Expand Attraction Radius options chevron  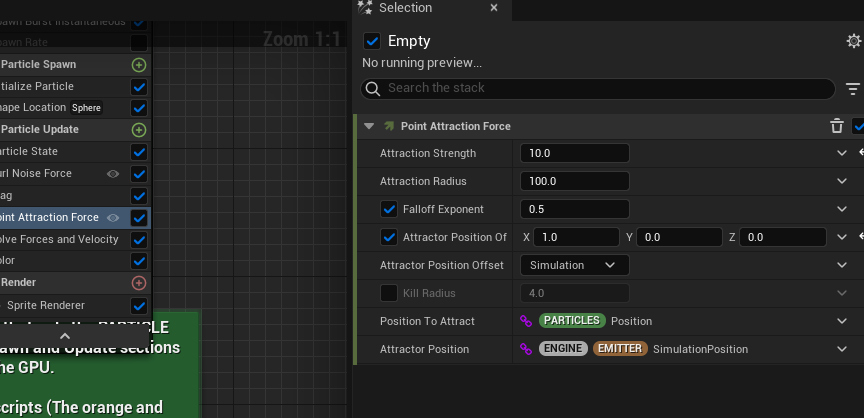(842, 181)
